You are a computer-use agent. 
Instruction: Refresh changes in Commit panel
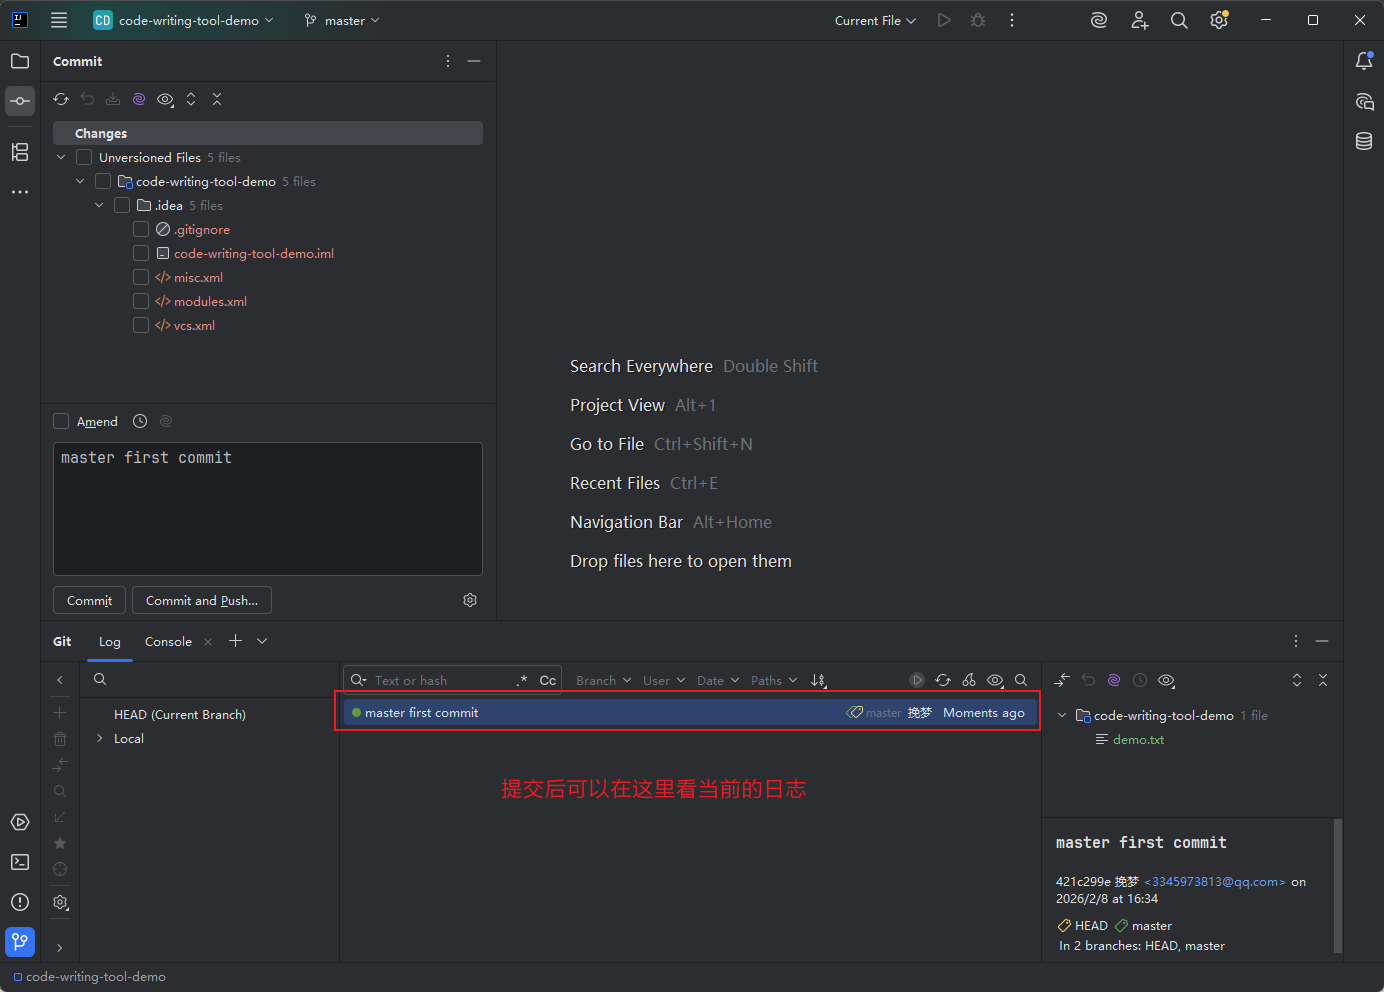pyautogui.click(x=61, y=99)
